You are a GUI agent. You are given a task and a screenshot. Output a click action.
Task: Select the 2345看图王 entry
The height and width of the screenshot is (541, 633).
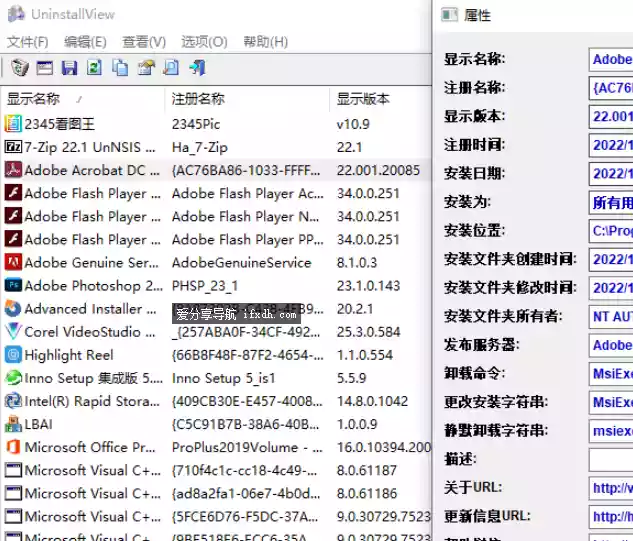pyautogui.click(x=59, y=124)
